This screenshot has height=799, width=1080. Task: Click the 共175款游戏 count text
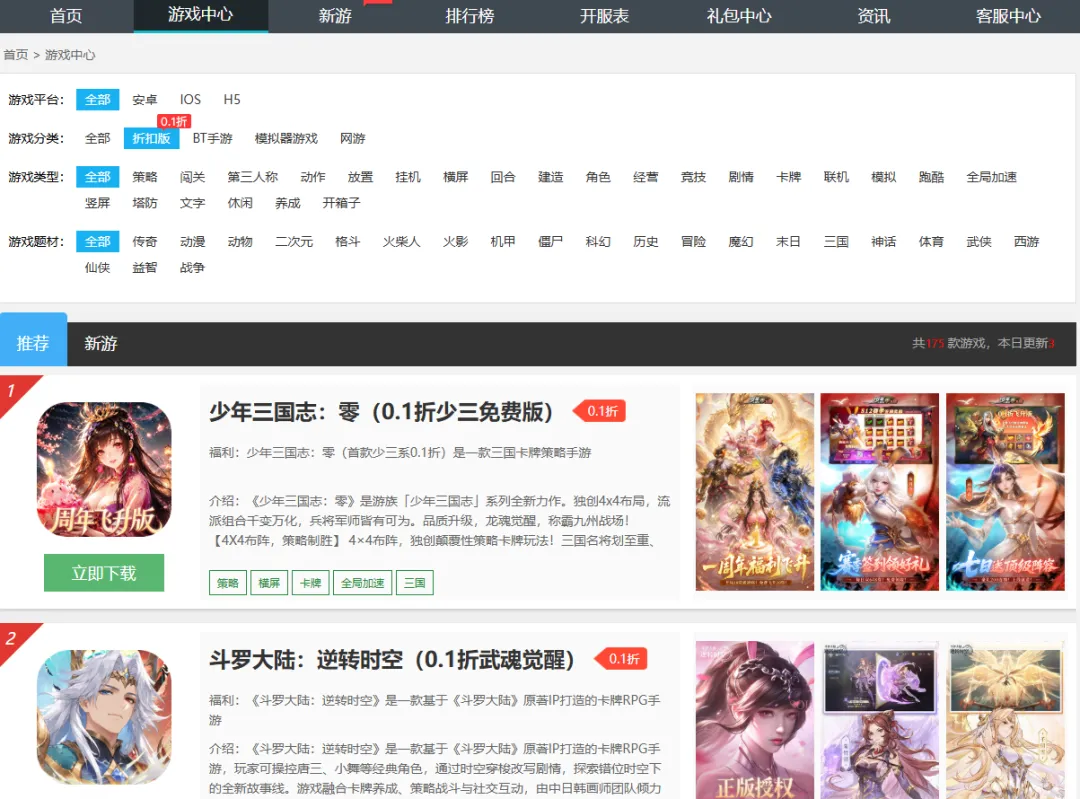(949, 343)
